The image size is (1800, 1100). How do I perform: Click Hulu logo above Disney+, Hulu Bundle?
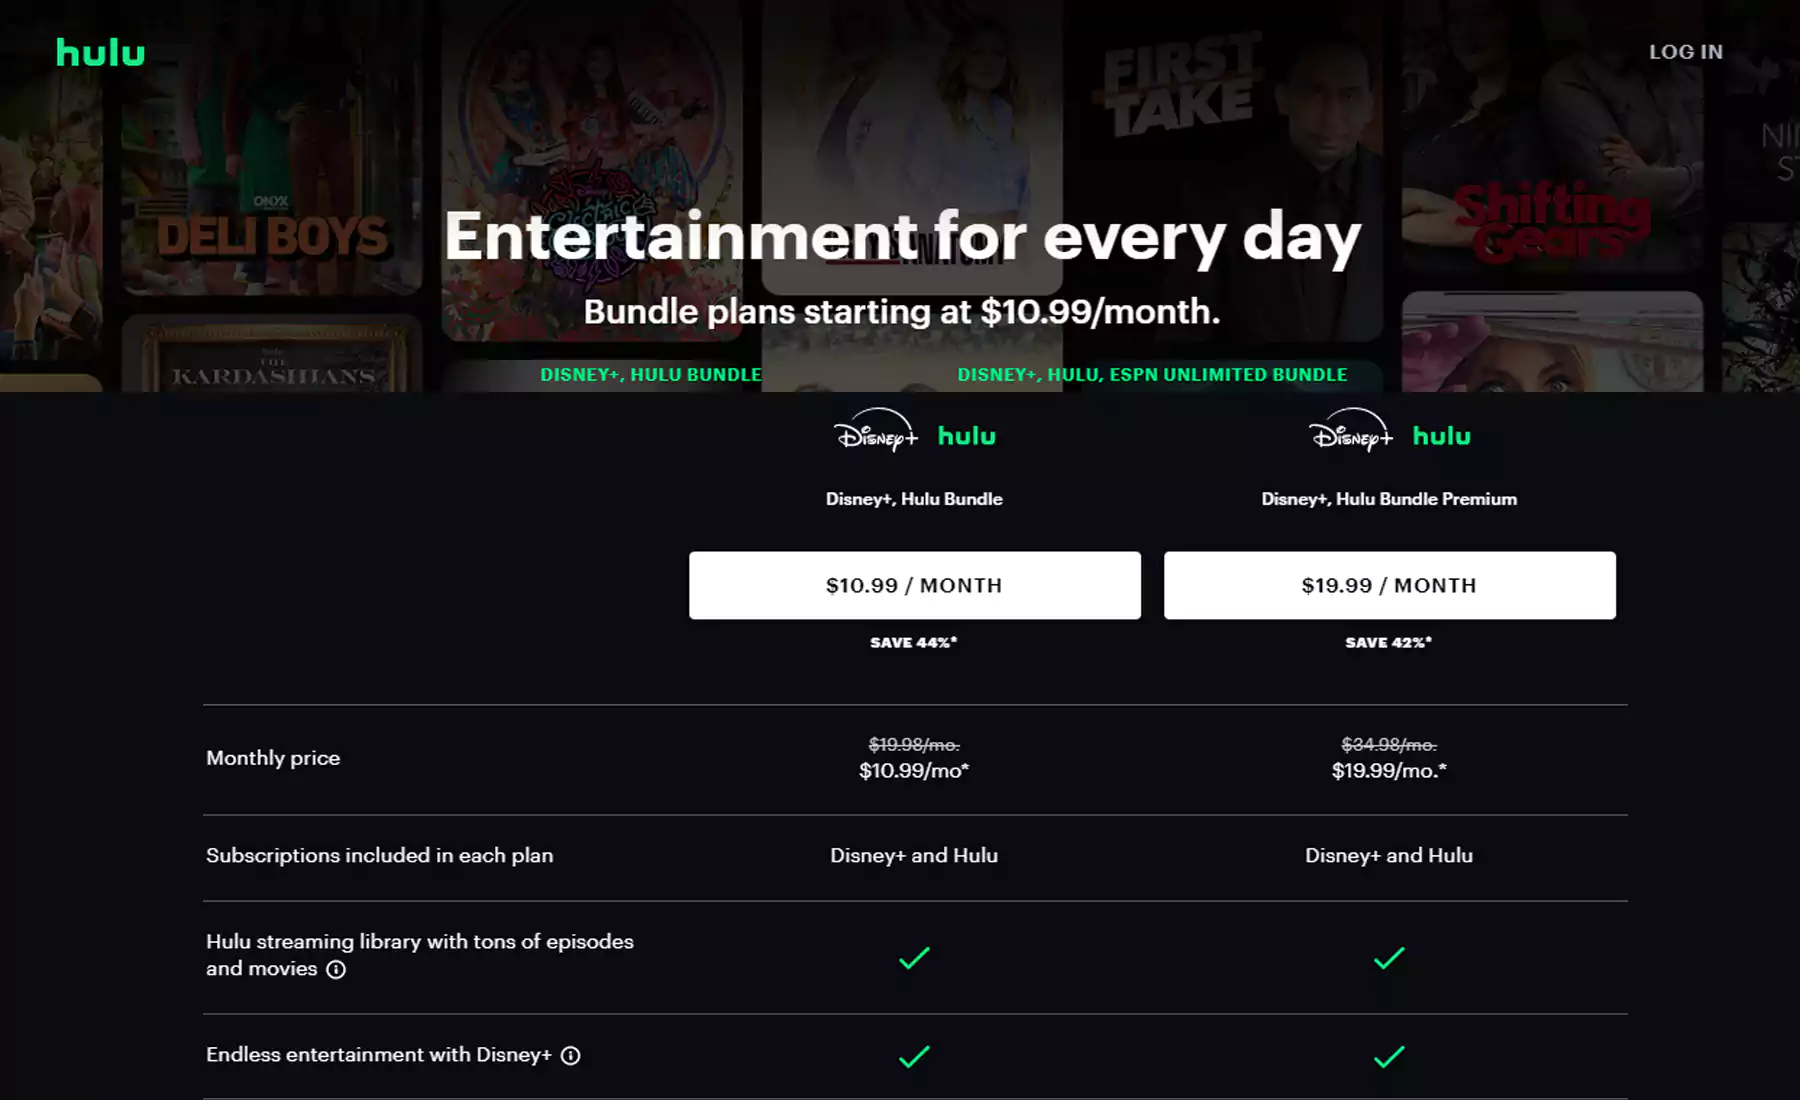pos(966,436)
